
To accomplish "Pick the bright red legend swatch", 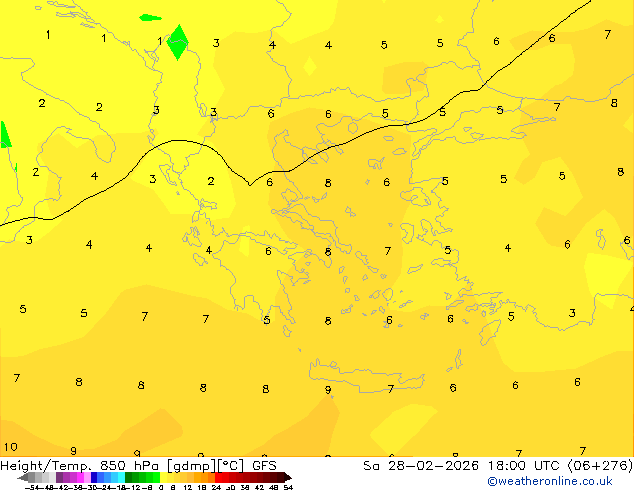I will (x=218, y=477).
